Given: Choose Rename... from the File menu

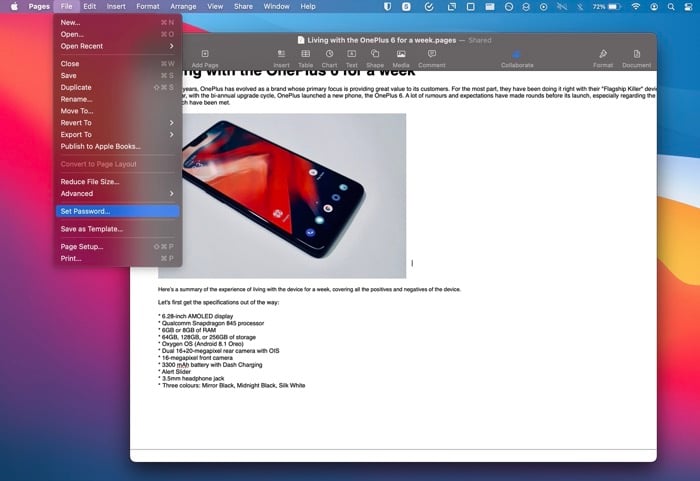Looking at the screenshot, I should (x=117, y=99).
